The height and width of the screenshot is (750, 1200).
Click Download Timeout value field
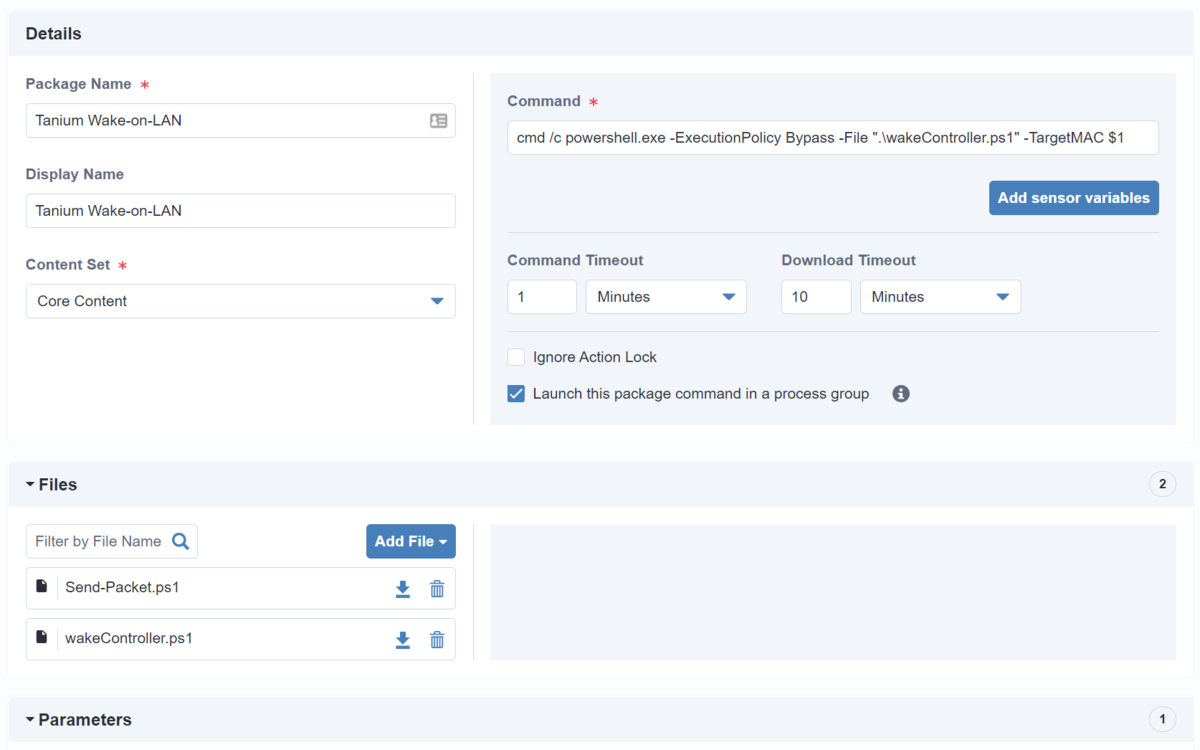816,297
